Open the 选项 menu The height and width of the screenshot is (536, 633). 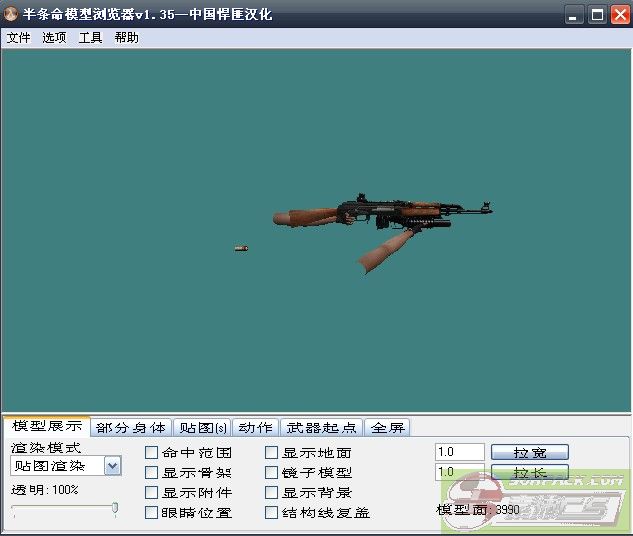54,38
